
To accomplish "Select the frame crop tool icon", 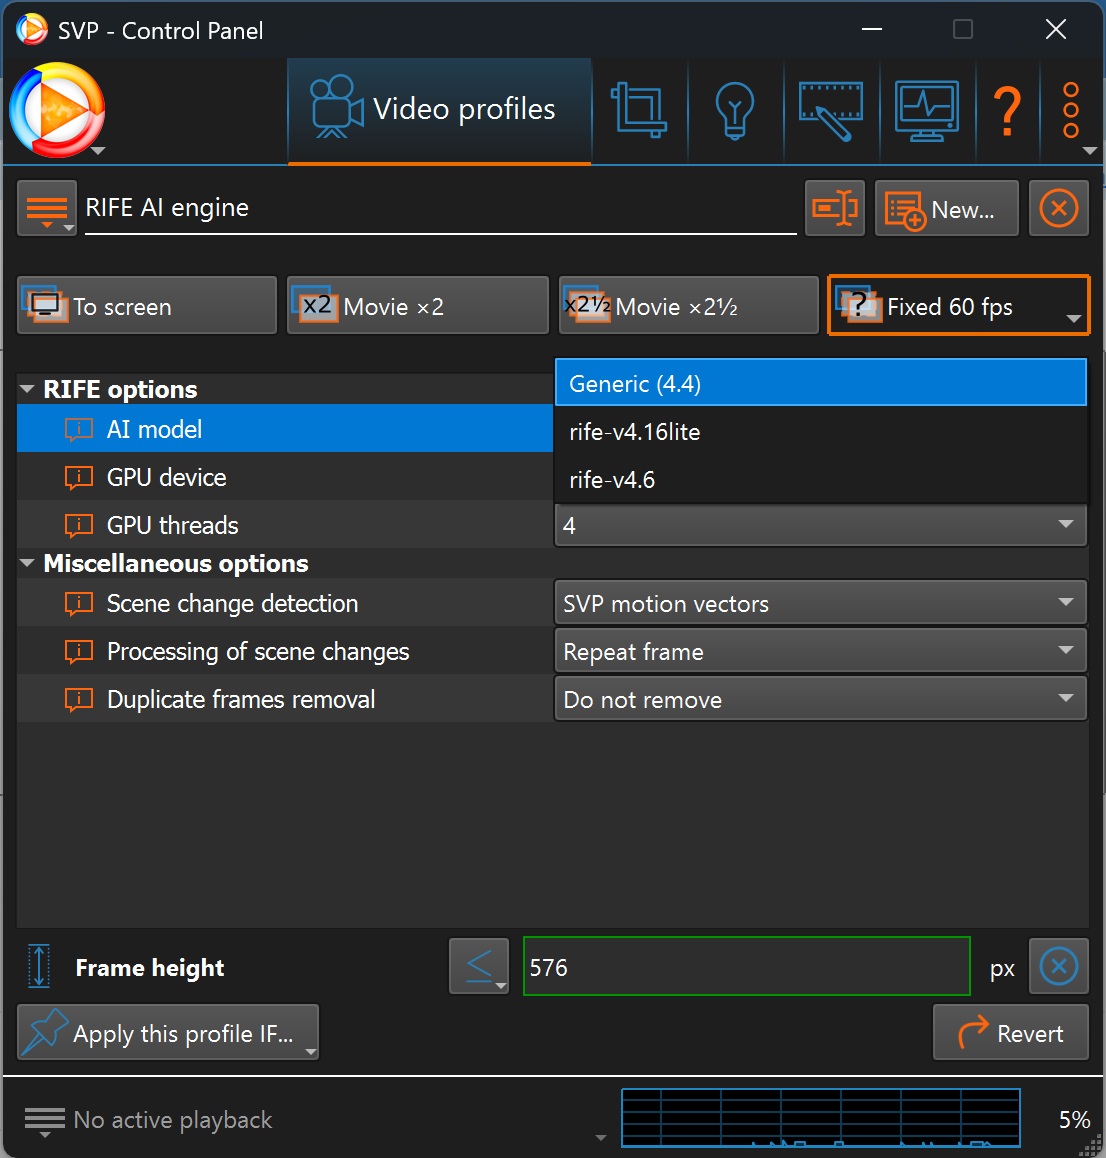I will 639,110.
